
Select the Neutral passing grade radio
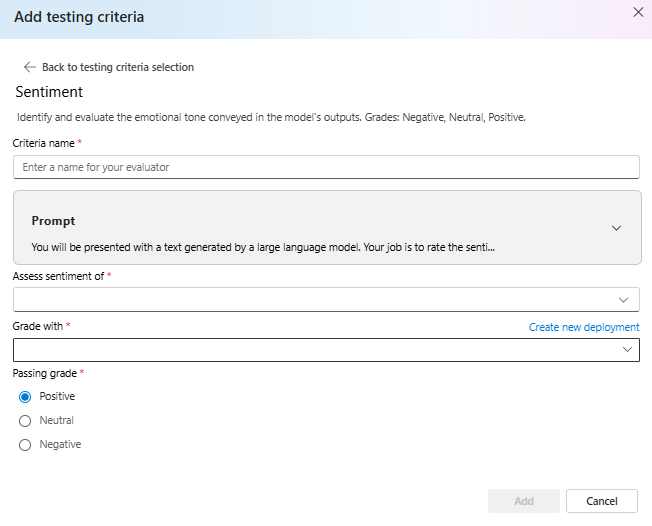point(25,421)
